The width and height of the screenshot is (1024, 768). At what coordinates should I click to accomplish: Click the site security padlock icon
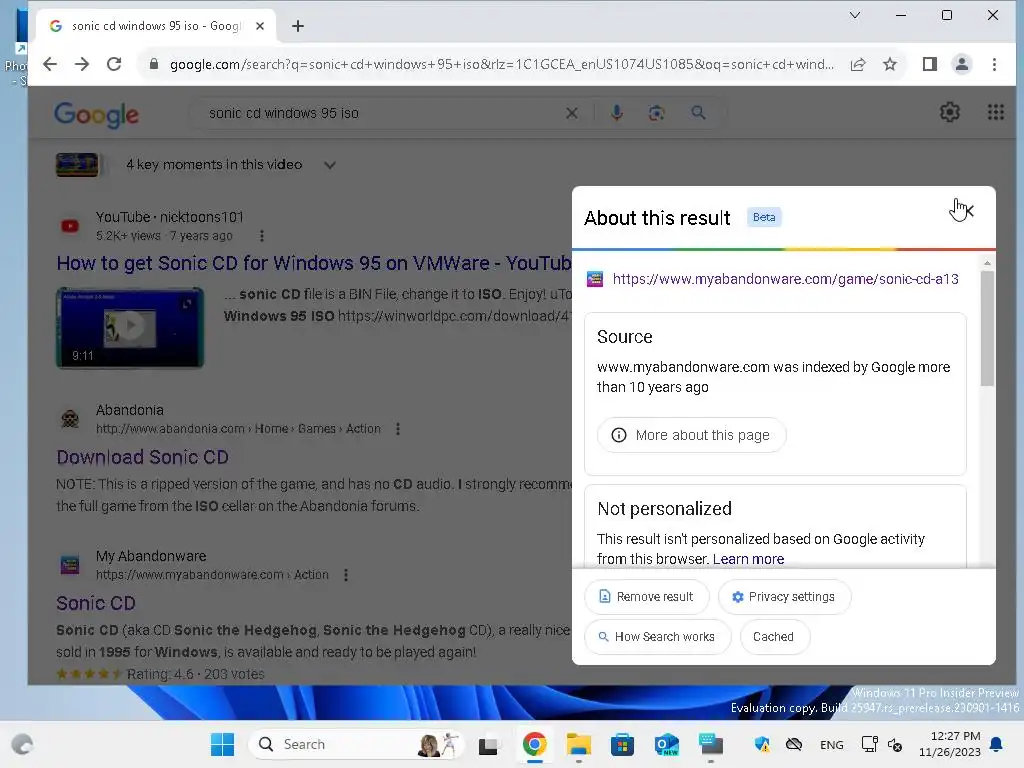coord(154,64)
